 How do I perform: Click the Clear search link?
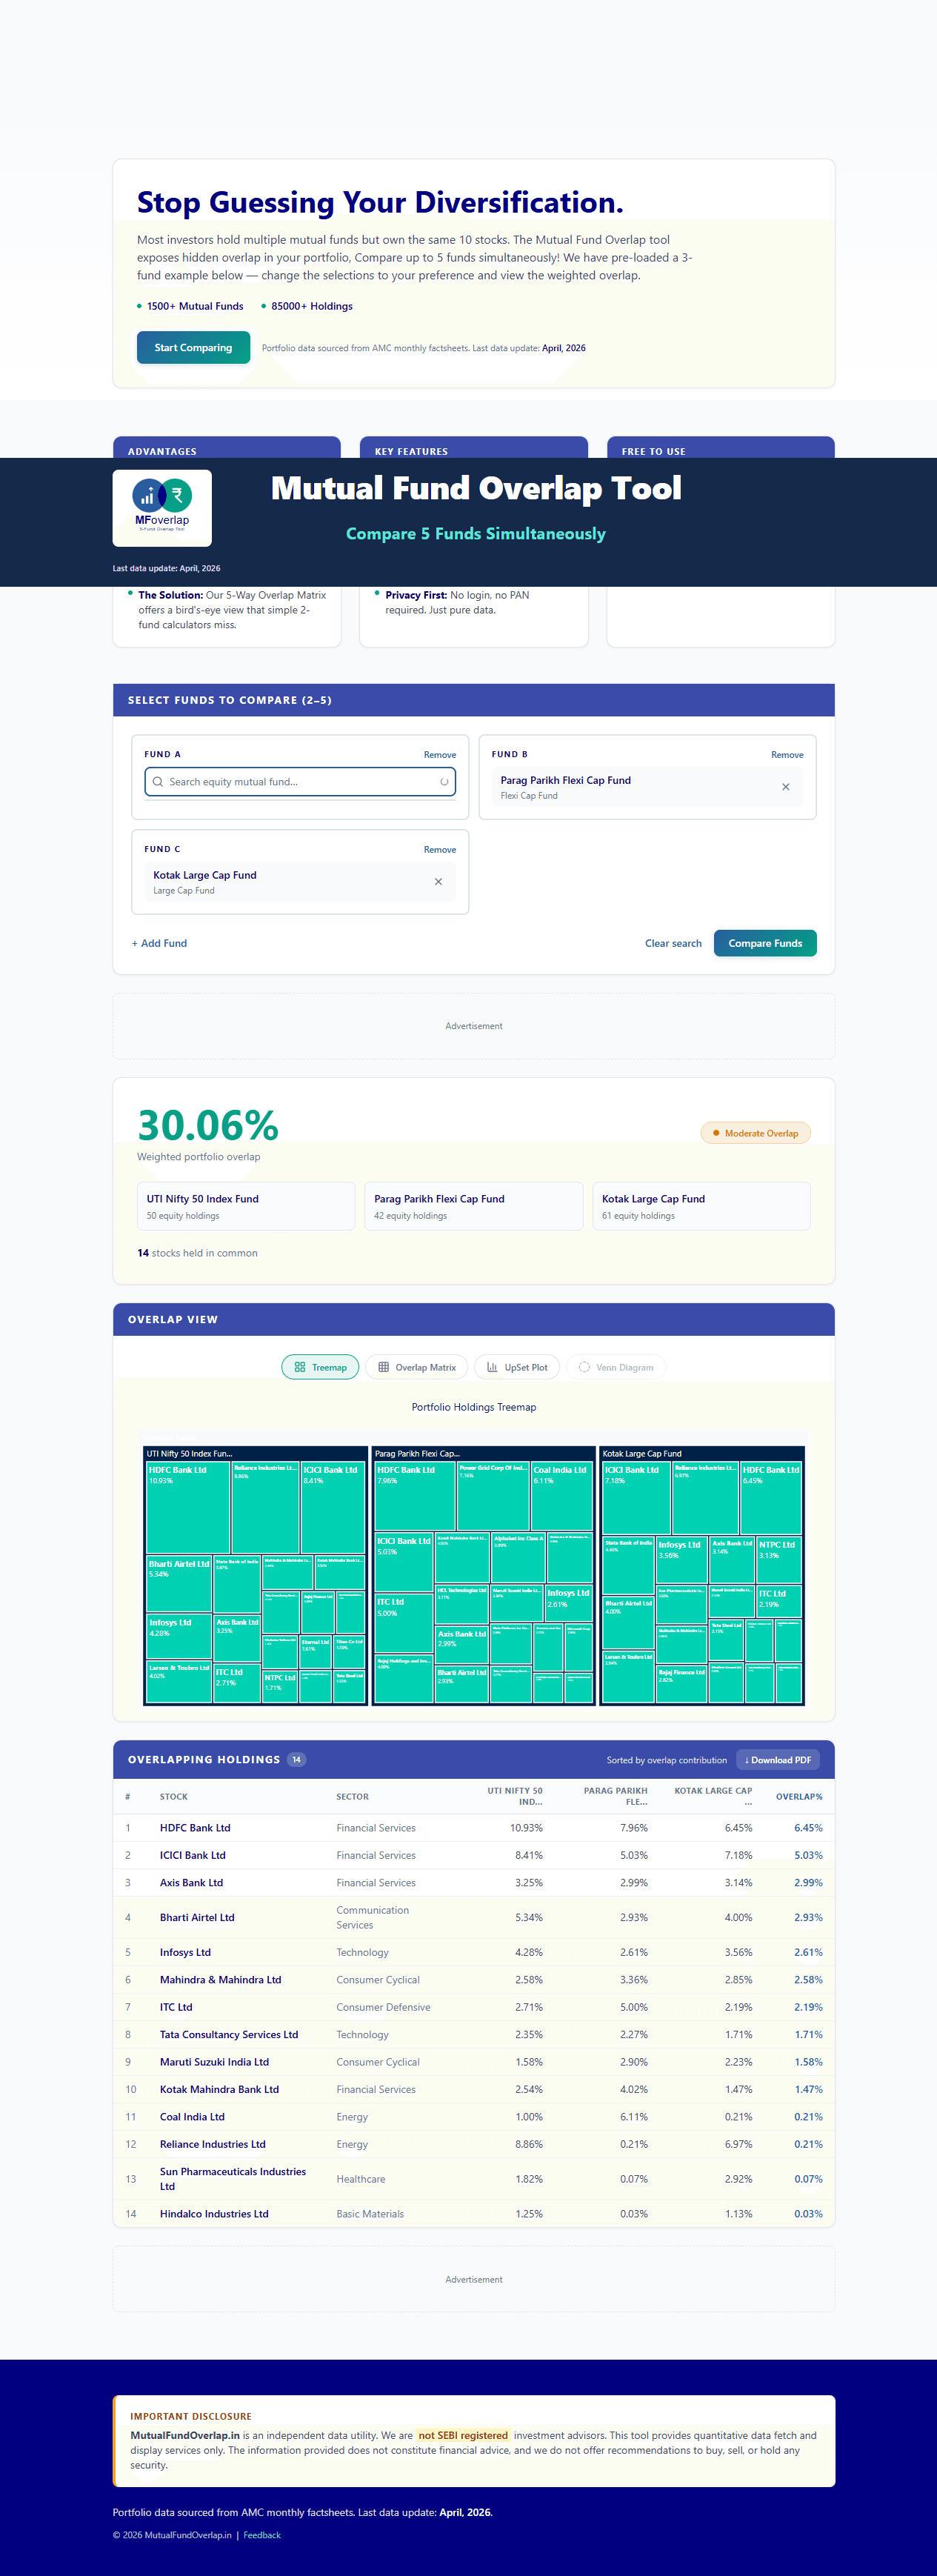673,943
